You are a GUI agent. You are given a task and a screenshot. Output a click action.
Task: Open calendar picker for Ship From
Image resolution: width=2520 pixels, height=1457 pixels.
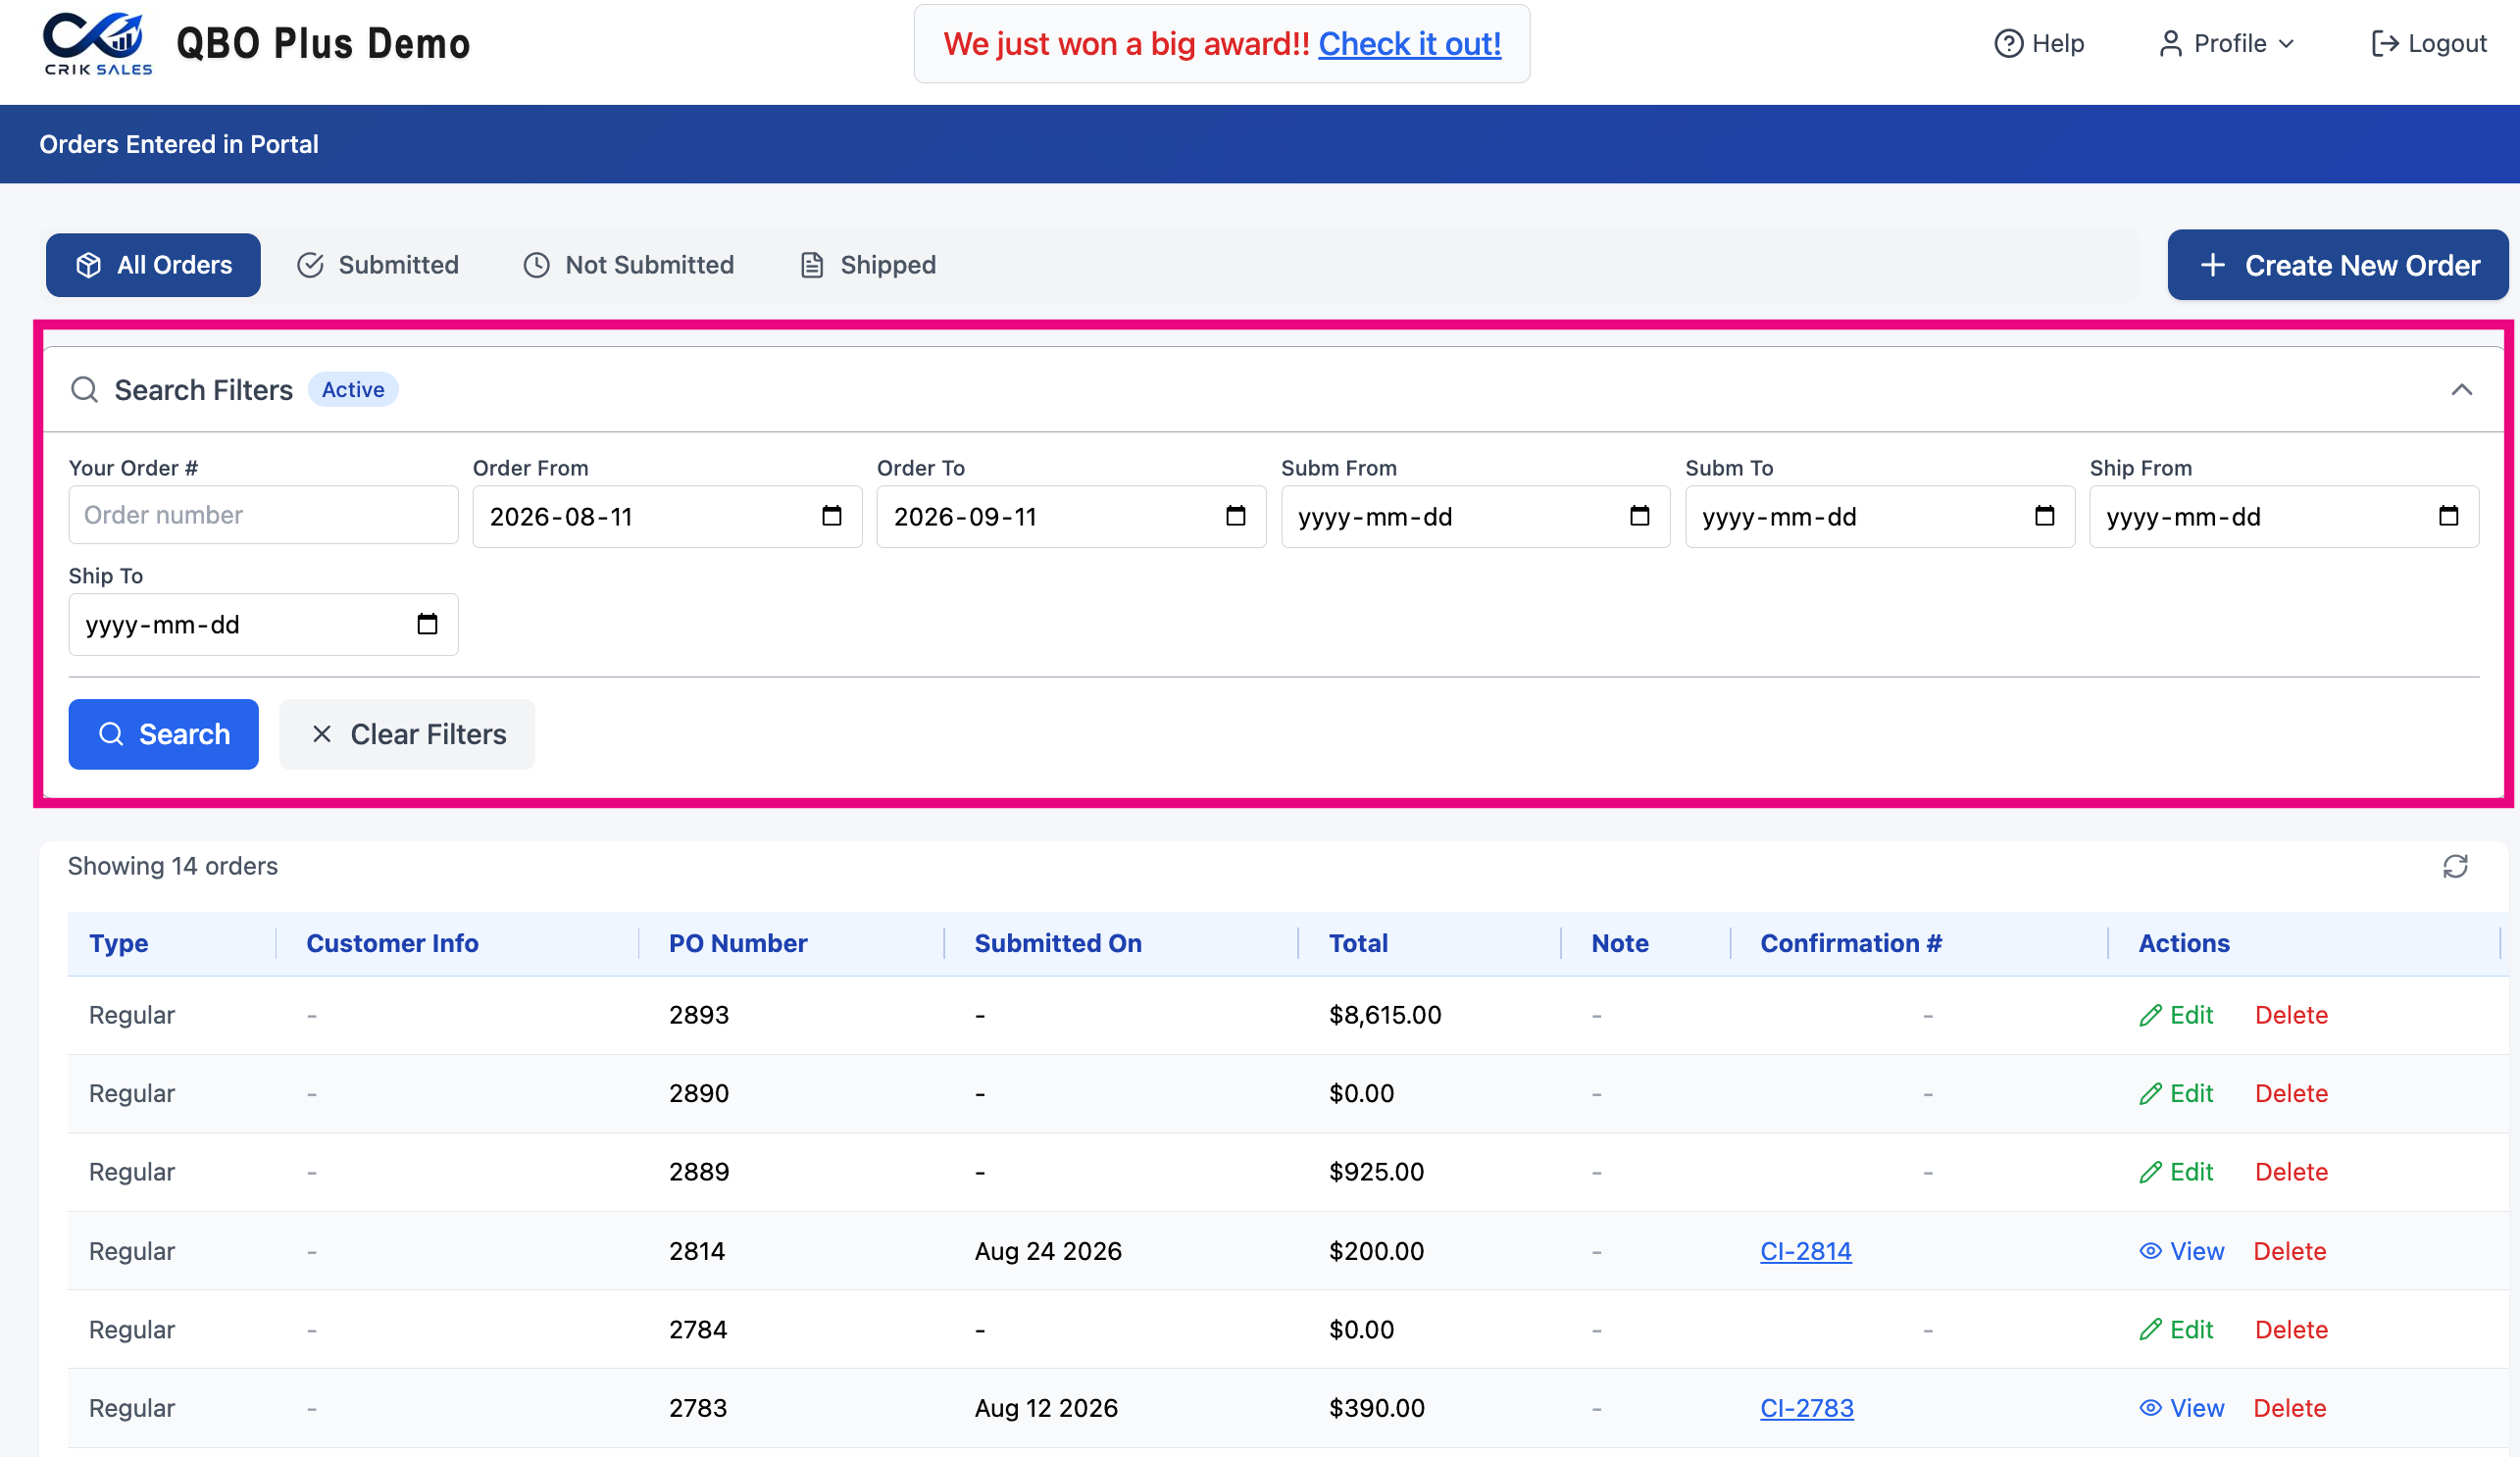coord(2448,516)
